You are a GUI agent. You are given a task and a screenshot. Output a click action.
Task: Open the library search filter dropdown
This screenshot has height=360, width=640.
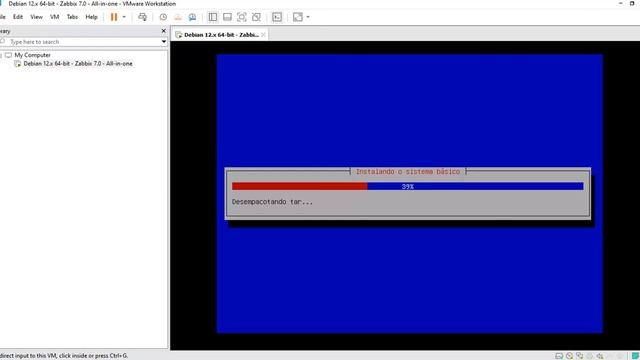pos(164,42)
